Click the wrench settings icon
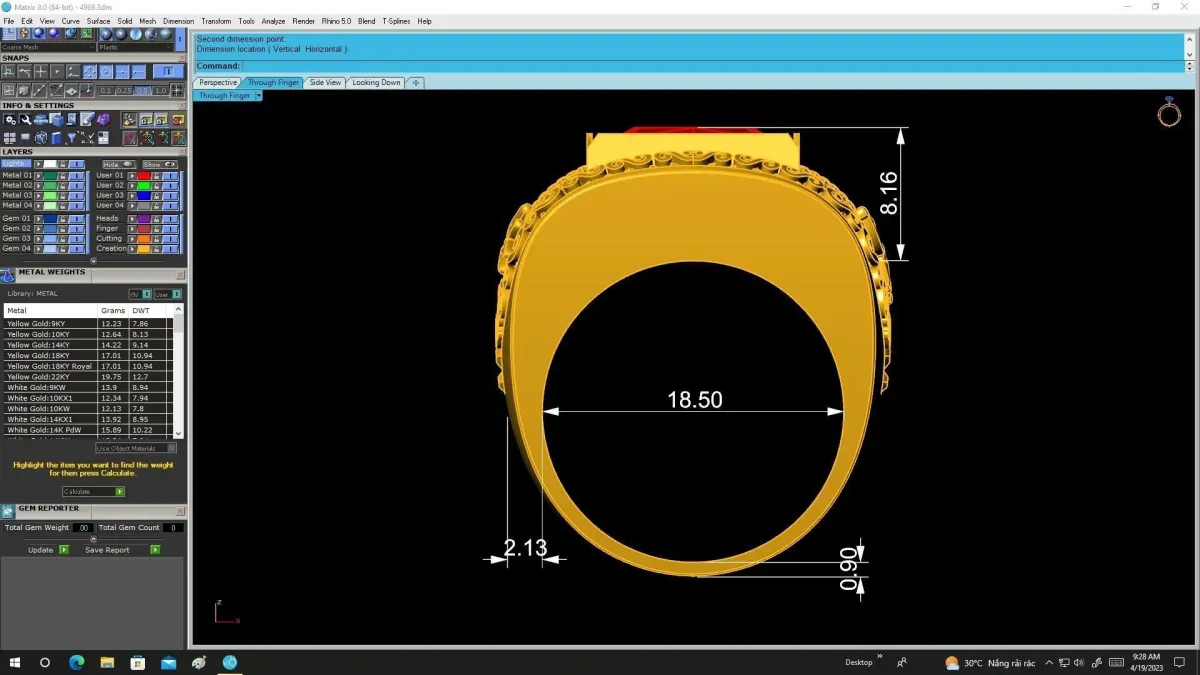 point(25,119)
